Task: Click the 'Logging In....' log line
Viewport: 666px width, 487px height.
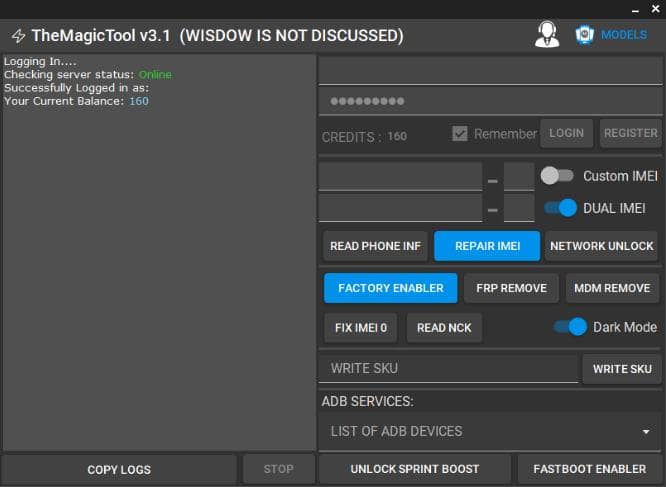Action: point(40,62)
